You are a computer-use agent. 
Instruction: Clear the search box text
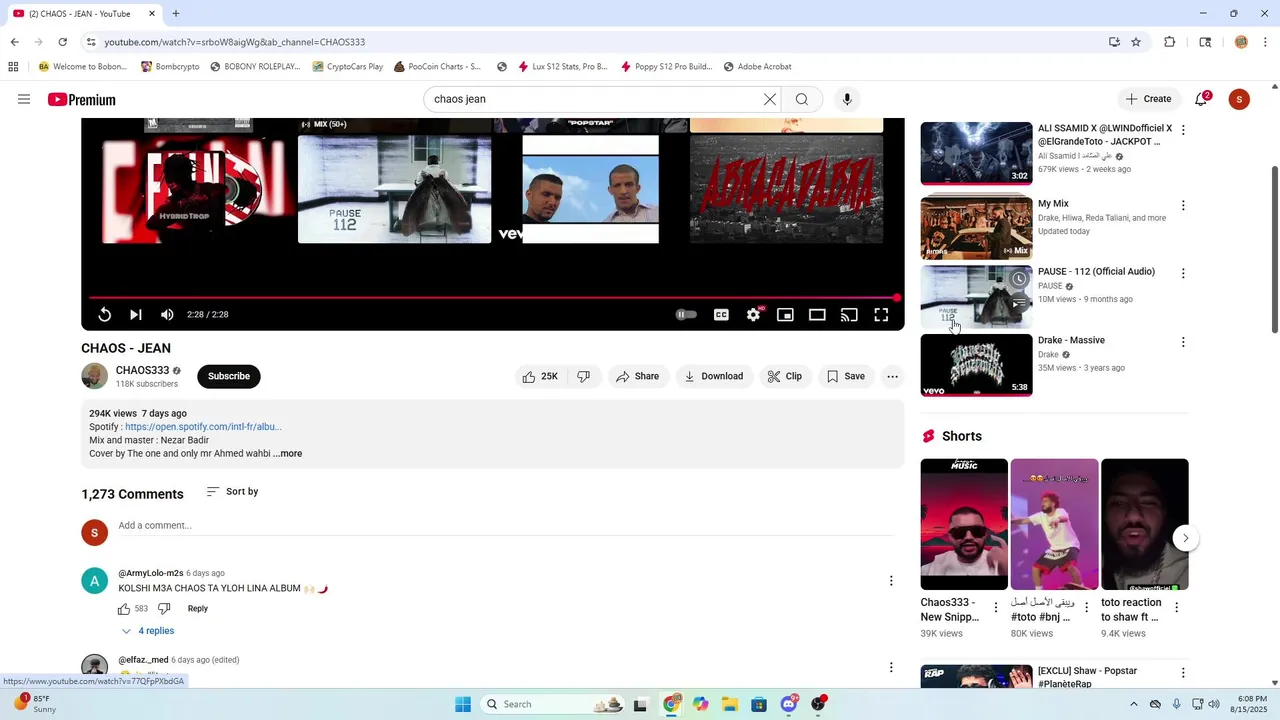click(x=770, y=99)
